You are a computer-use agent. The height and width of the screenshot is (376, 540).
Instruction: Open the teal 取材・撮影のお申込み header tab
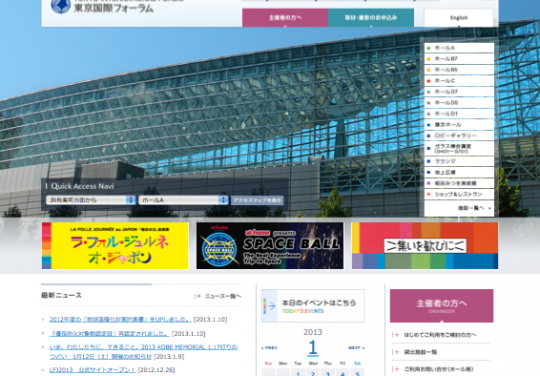coord(371,18)
